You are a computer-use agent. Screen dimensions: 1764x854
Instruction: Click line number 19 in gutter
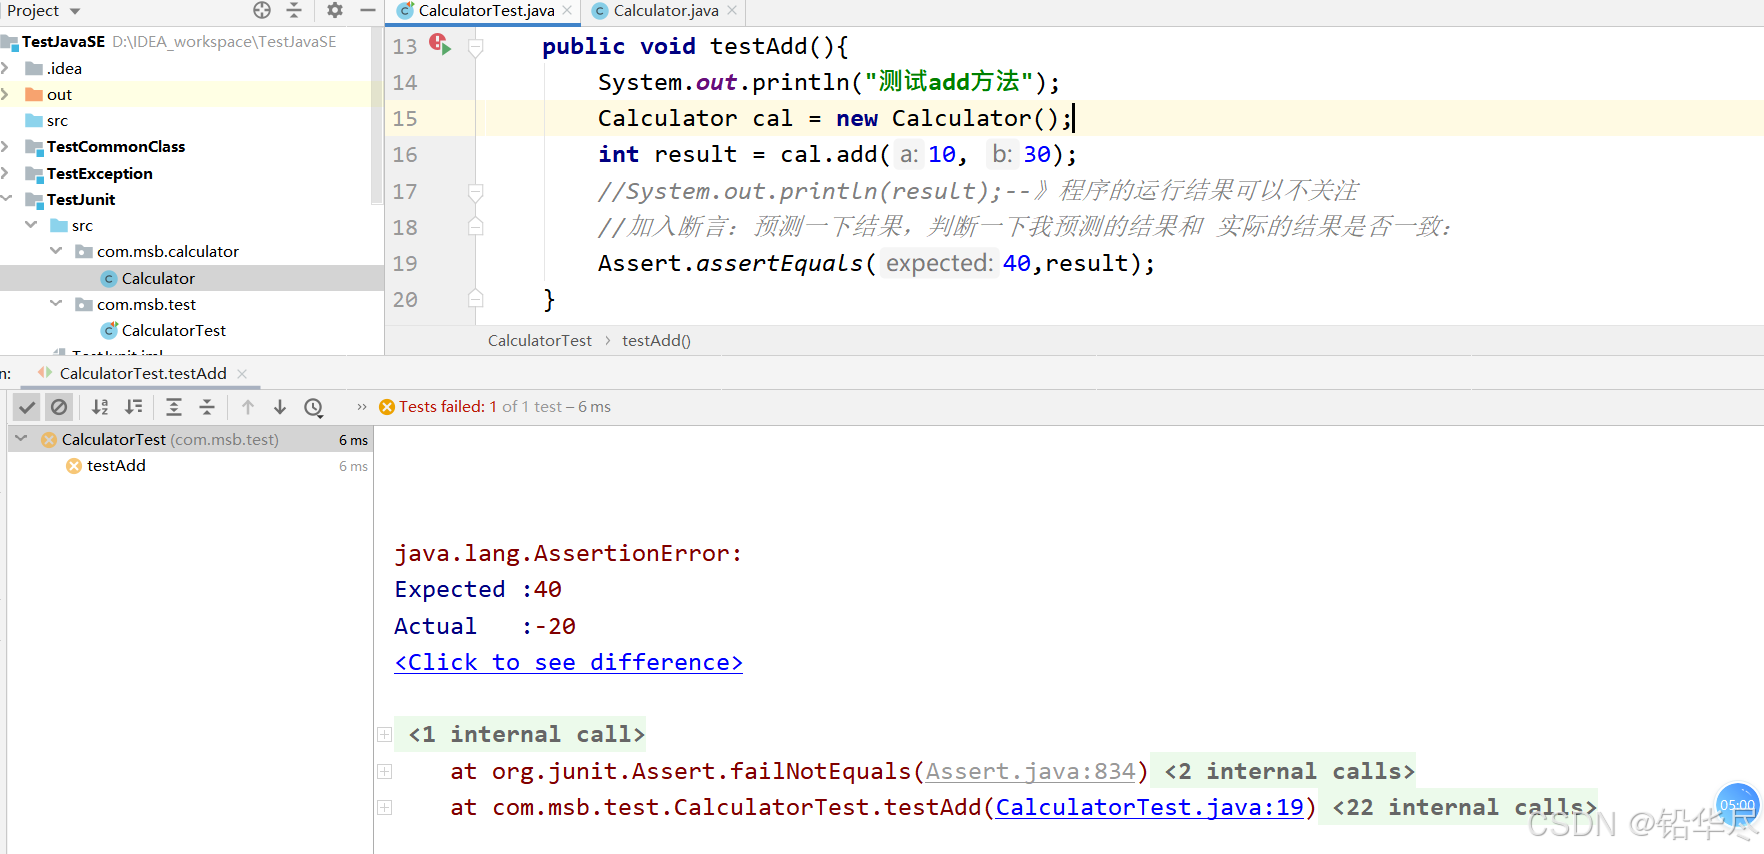[405, 264]
